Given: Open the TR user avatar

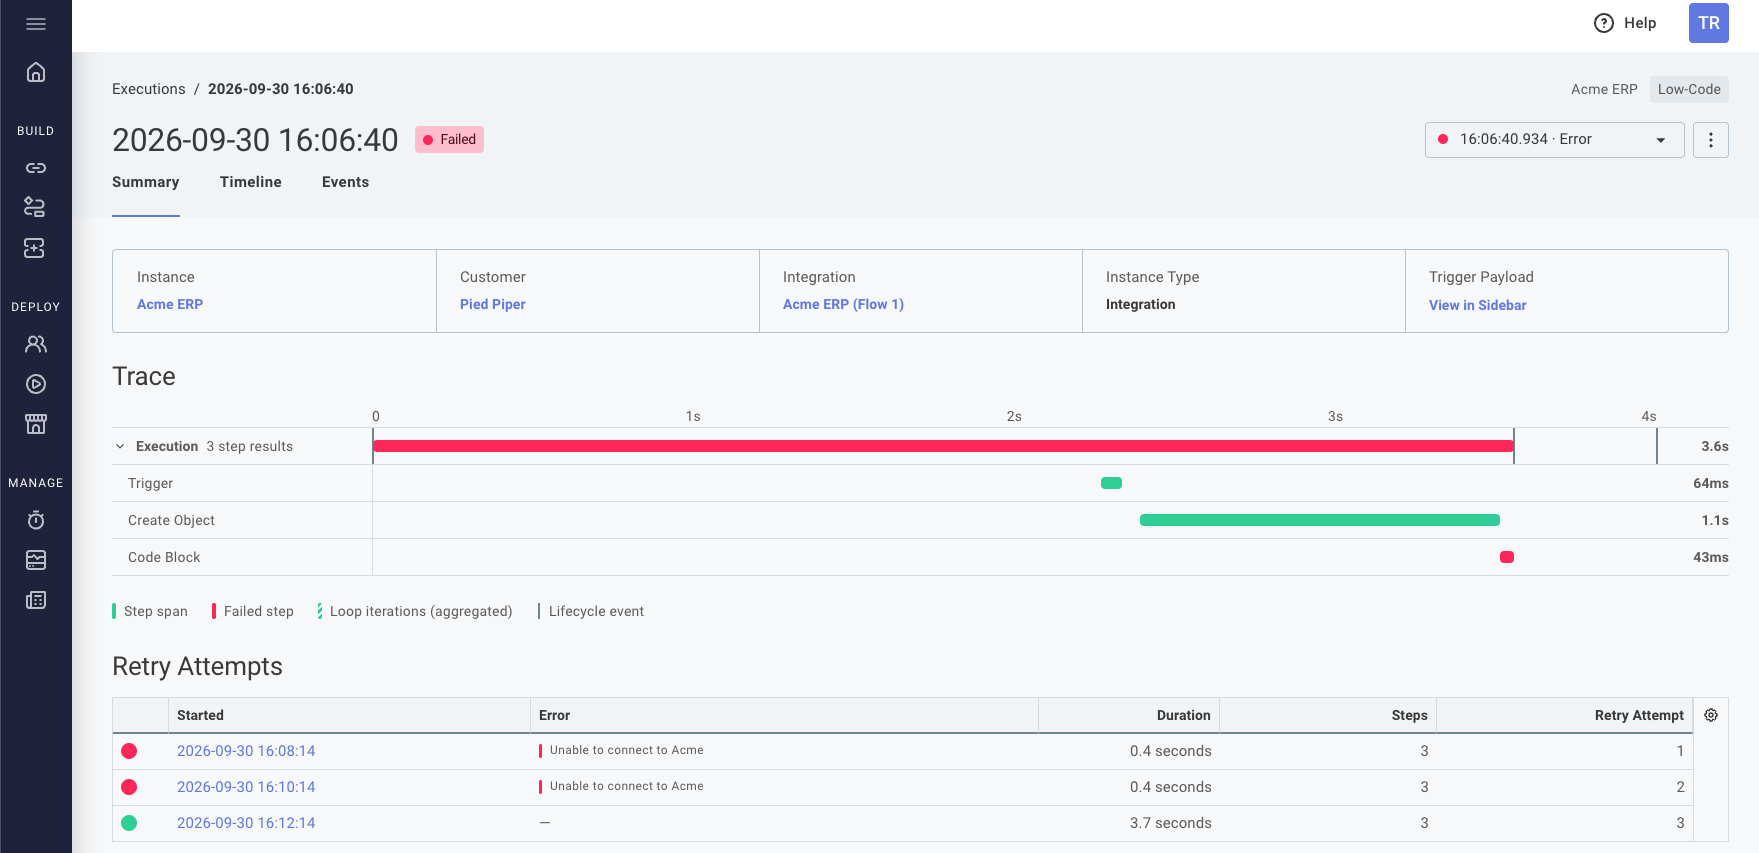Looking at the screenshot, I should 1709,23.
